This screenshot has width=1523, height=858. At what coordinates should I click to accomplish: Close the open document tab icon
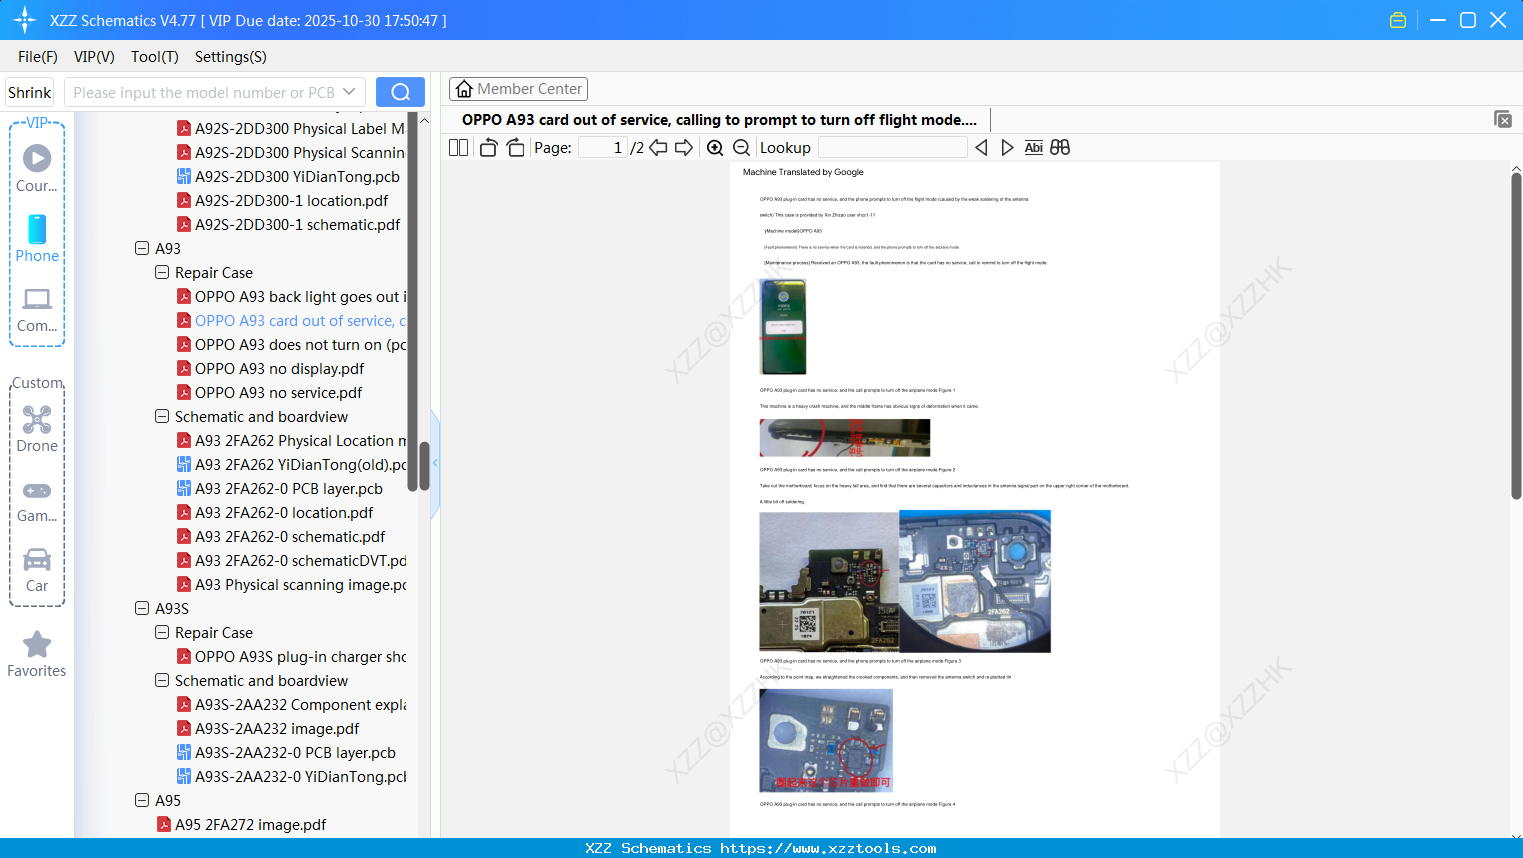click(x=1502, y=119)
